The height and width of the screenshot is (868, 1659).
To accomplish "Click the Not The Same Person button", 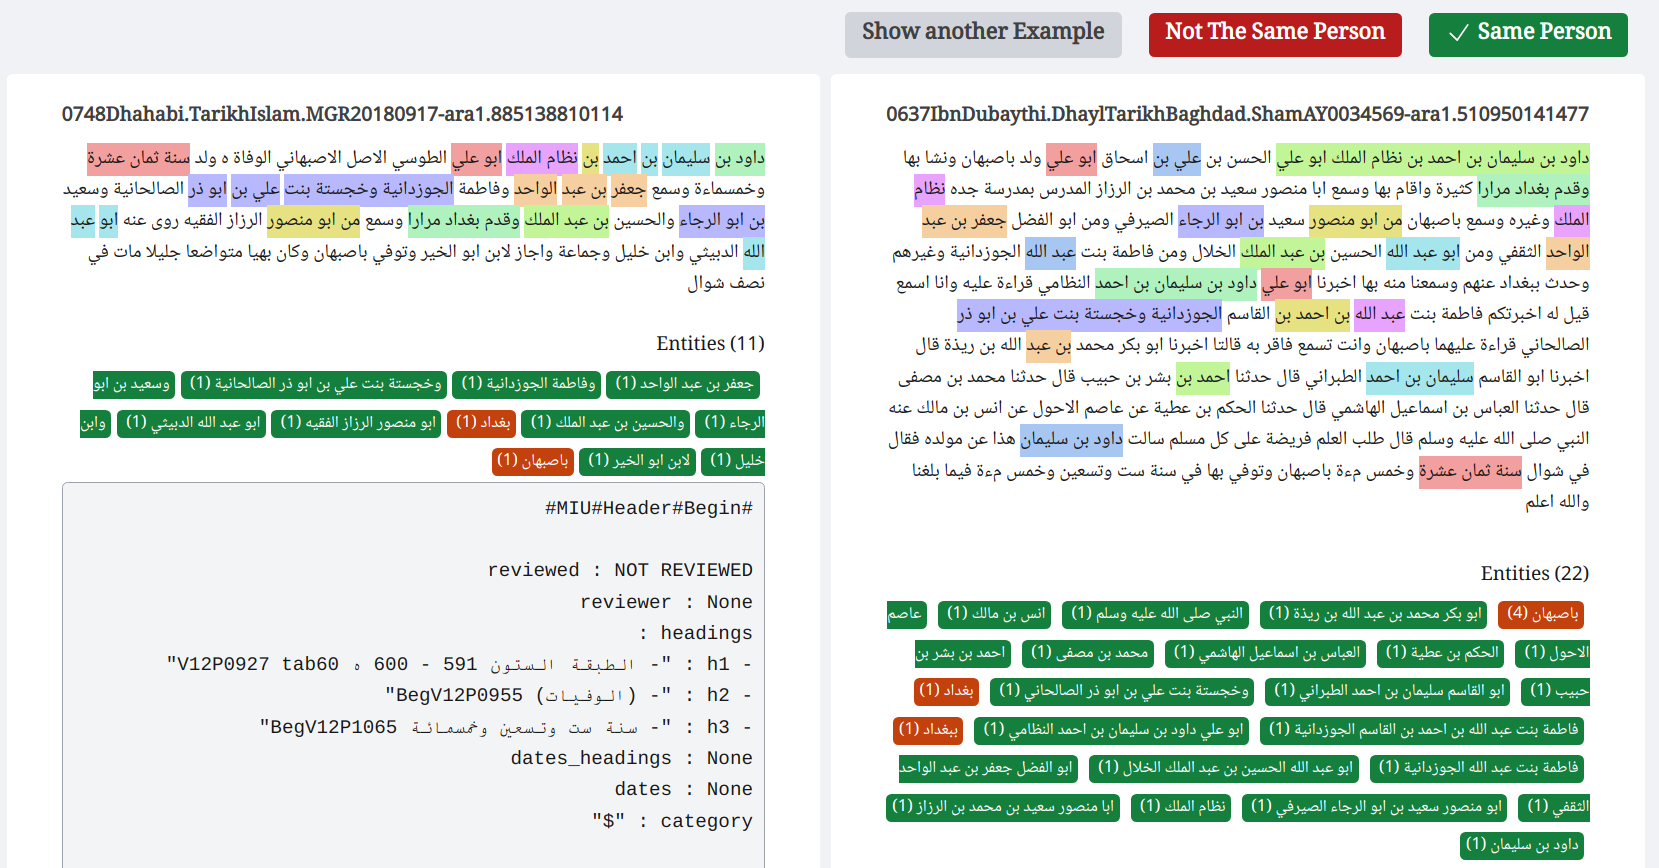I will [x=1275, y=35].
